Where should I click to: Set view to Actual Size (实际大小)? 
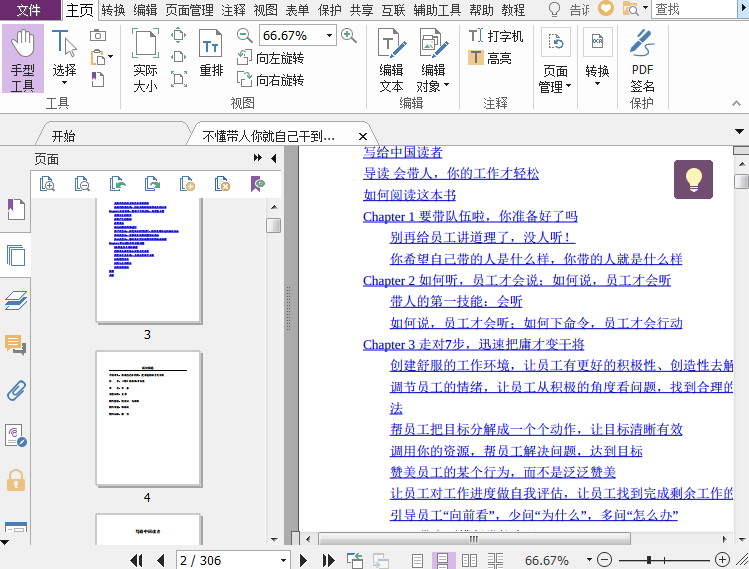pyautogui.click(x=145, y=60)
